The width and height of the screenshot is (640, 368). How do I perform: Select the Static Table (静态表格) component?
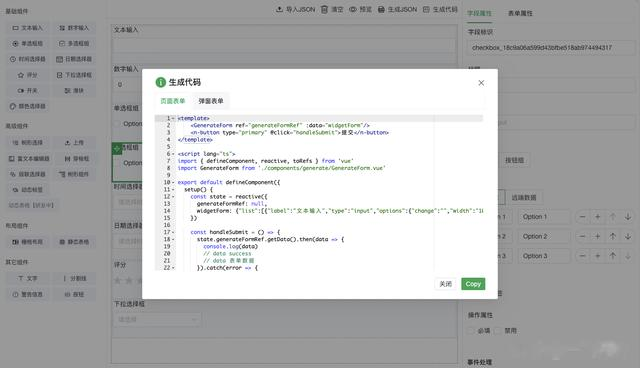74,242
